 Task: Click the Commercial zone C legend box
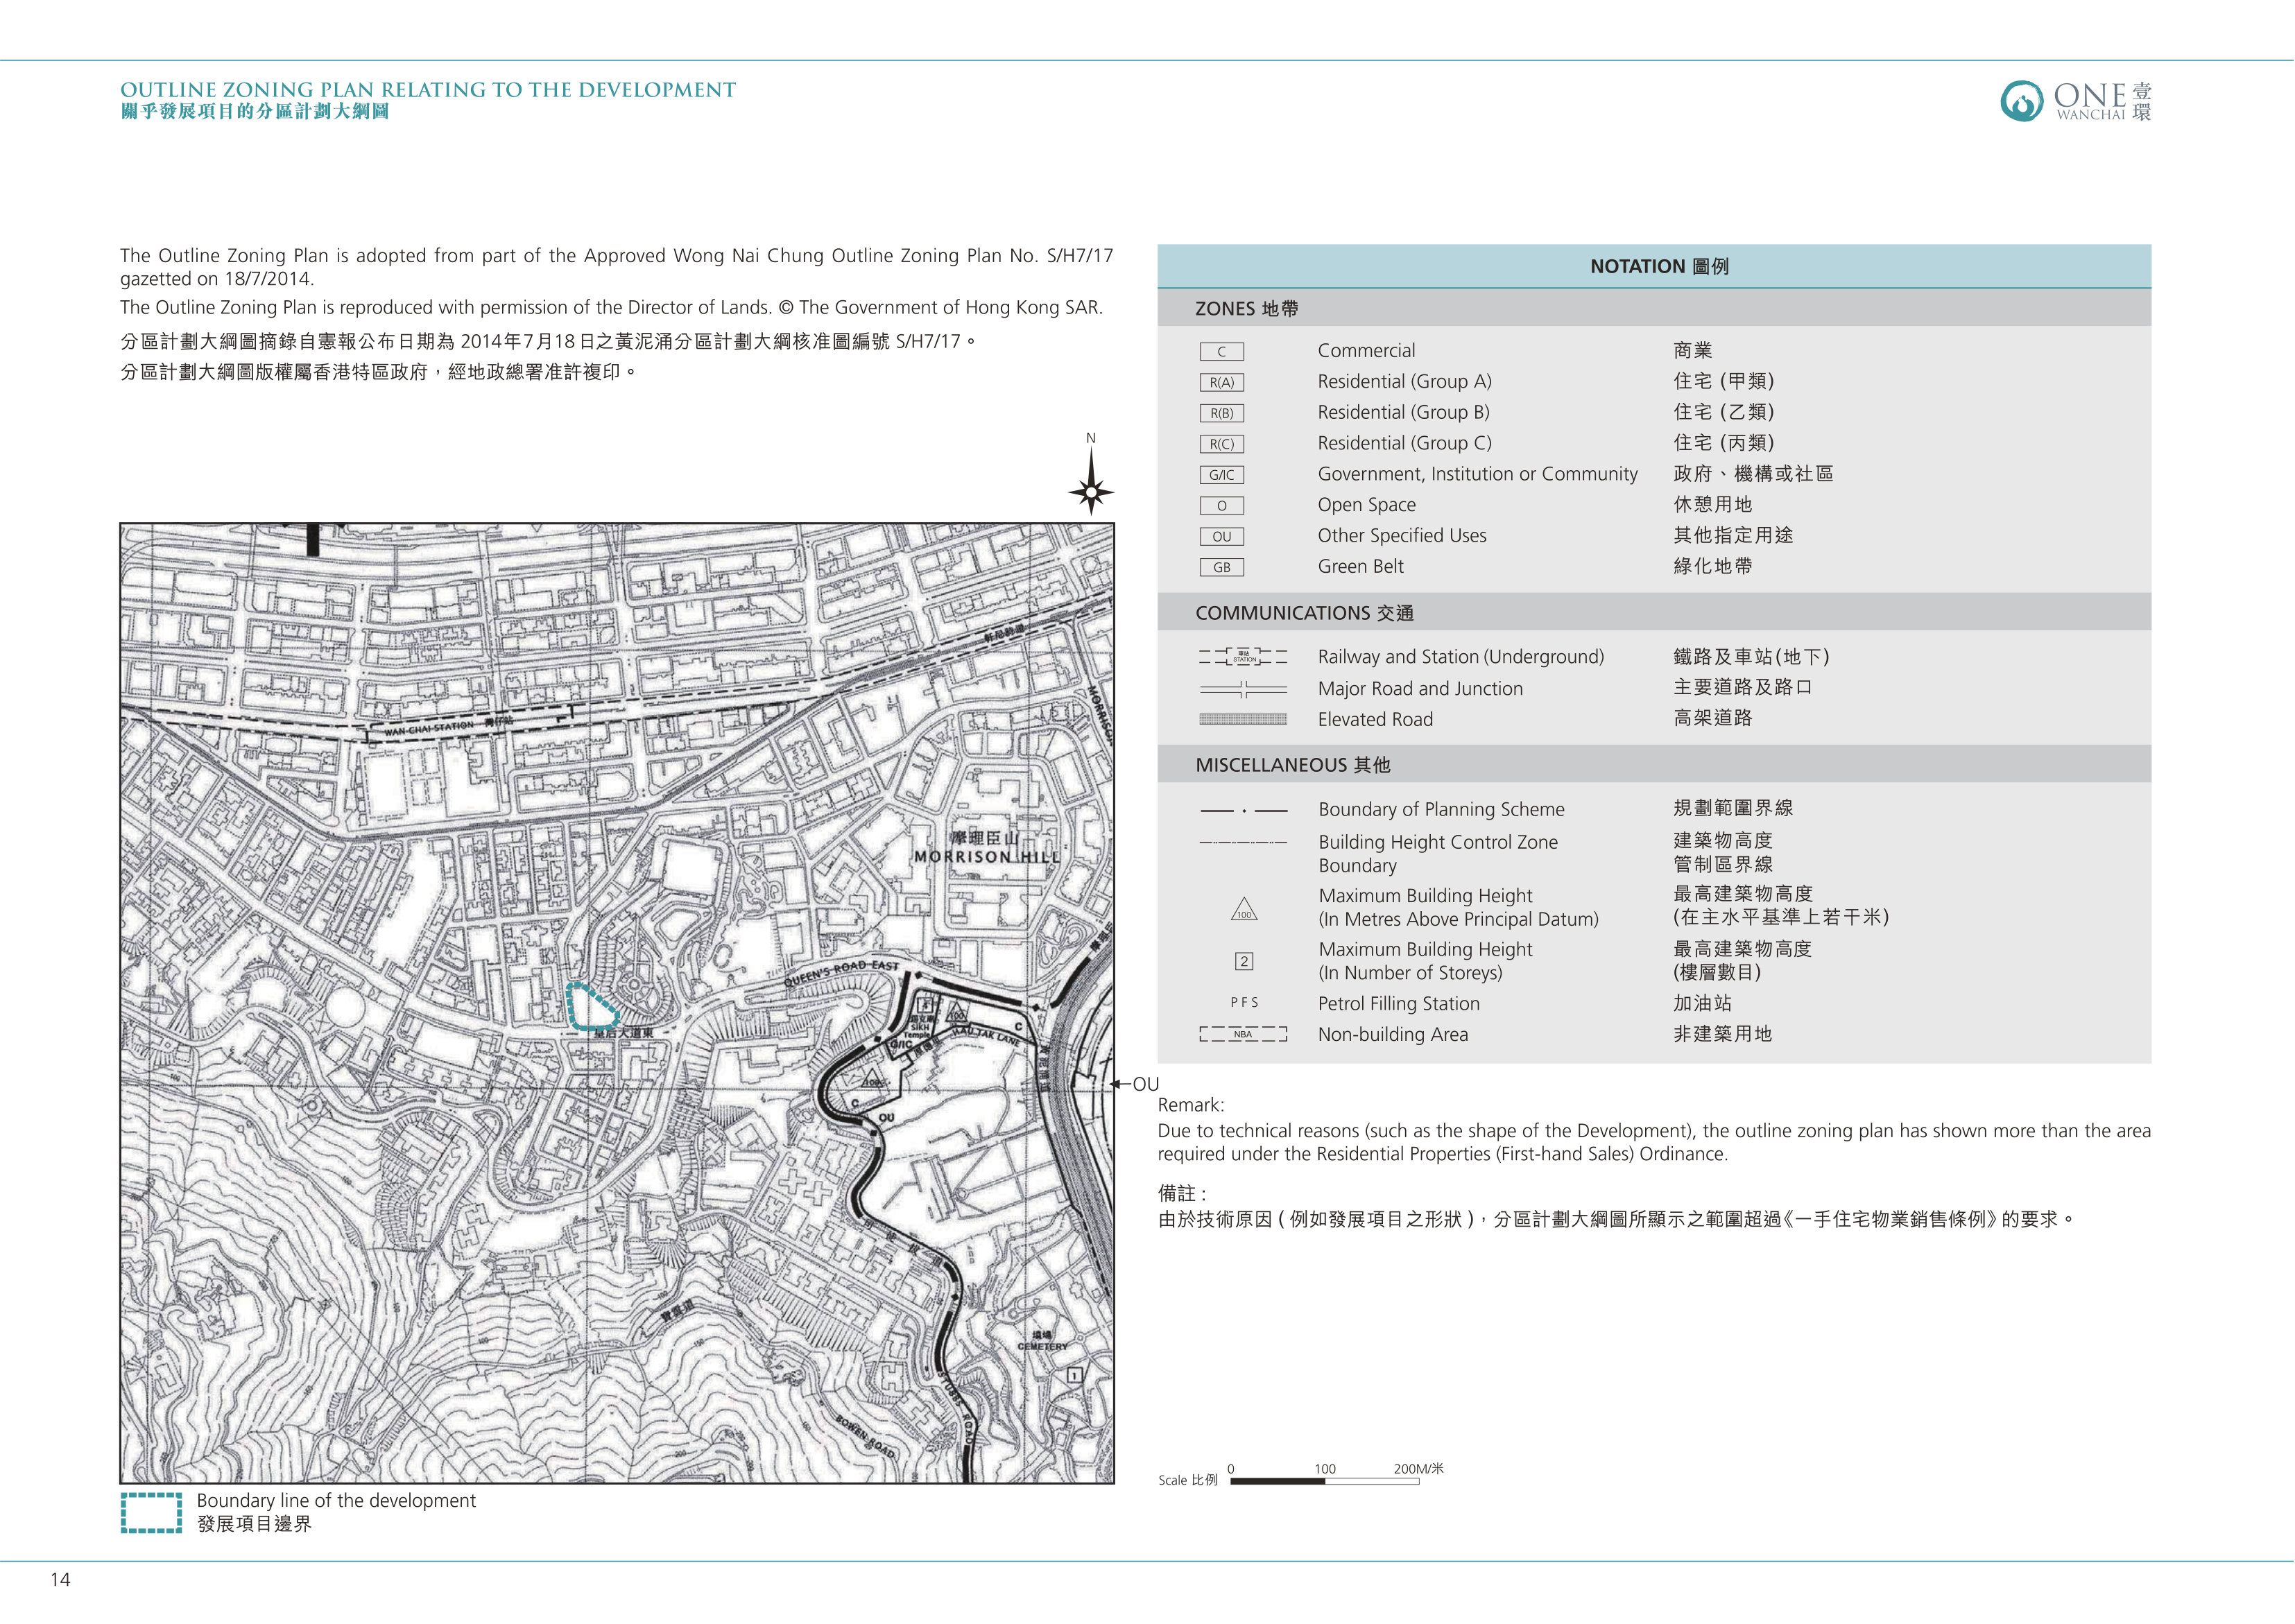click(x=1221, y=352)
